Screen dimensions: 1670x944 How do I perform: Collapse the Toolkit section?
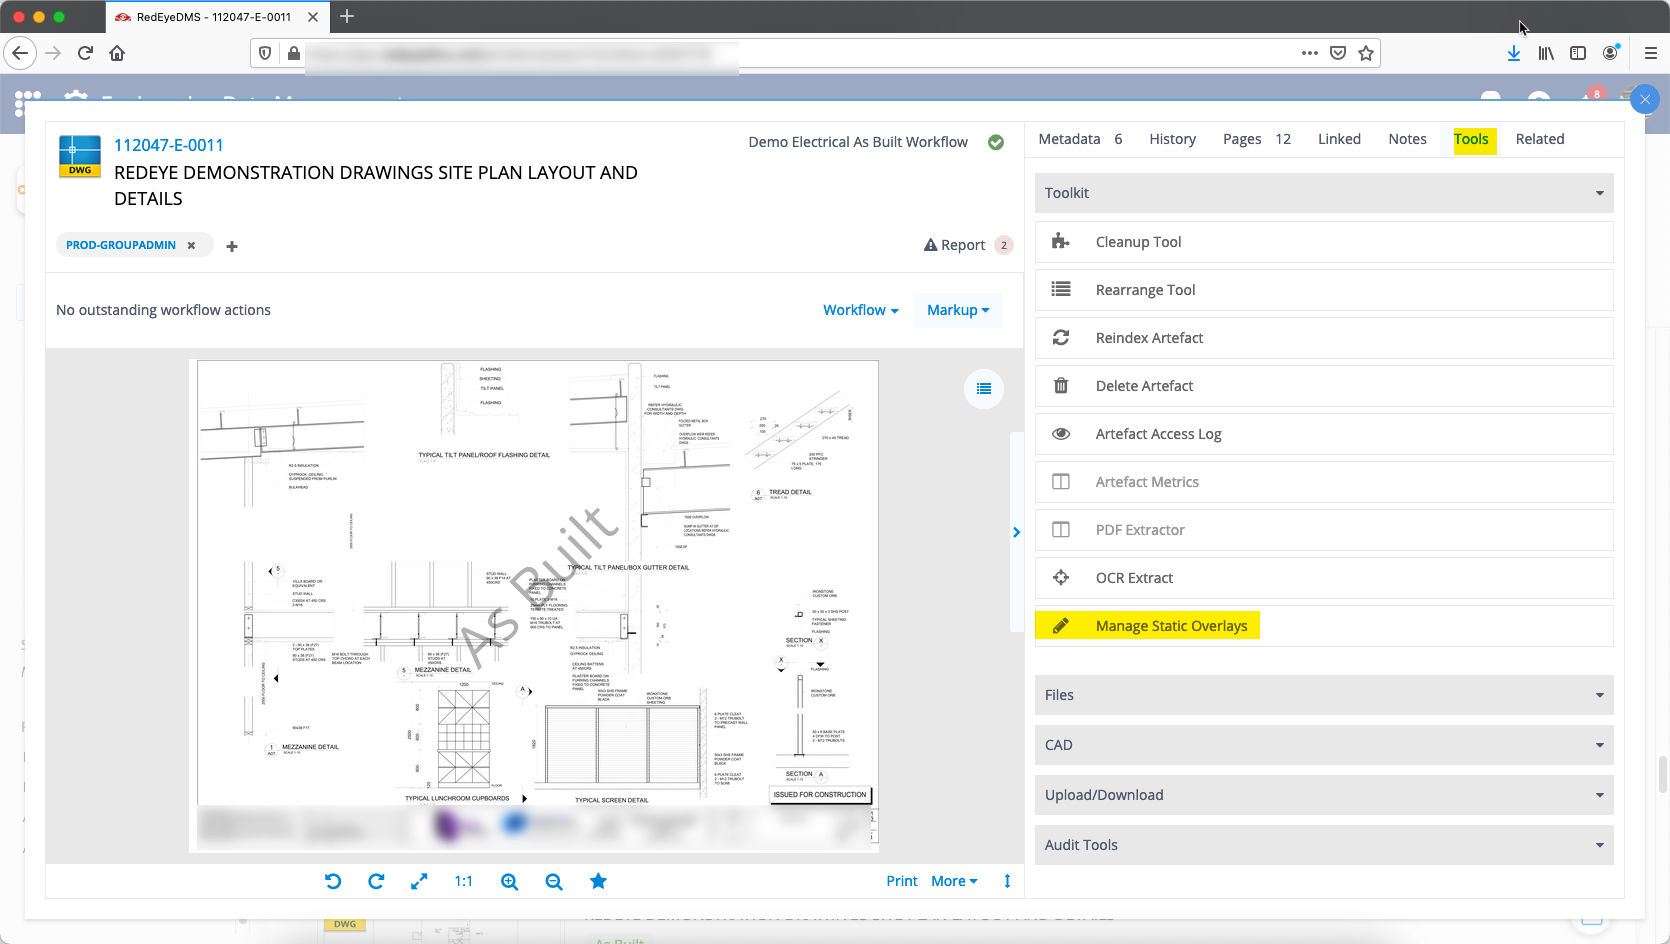1324,193
